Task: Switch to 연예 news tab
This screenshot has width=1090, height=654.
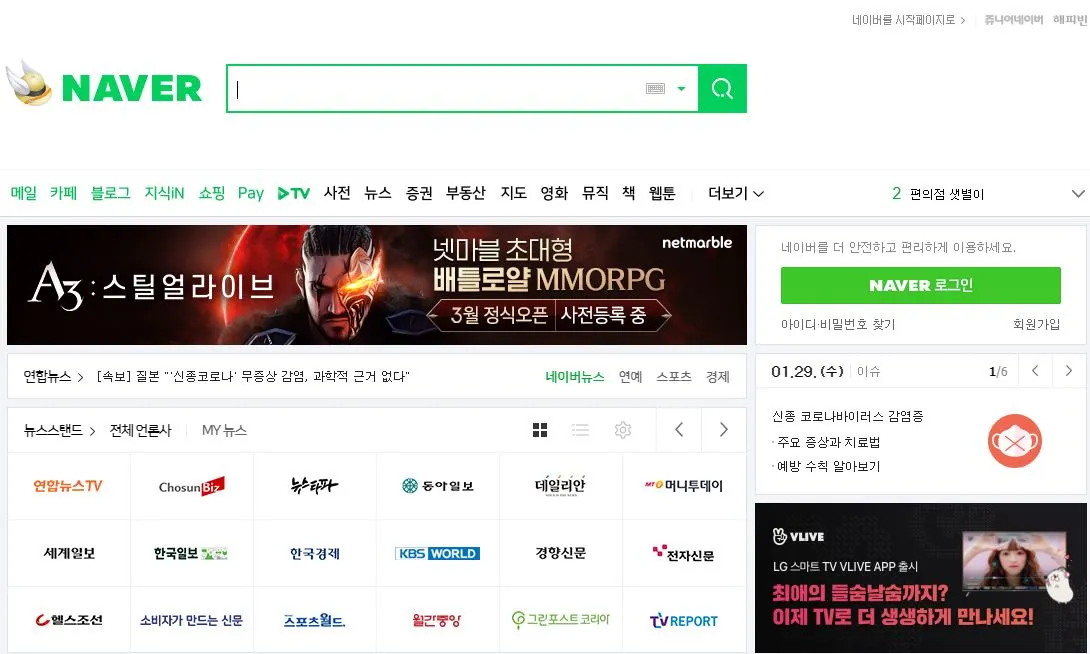Action: [631, 377]
